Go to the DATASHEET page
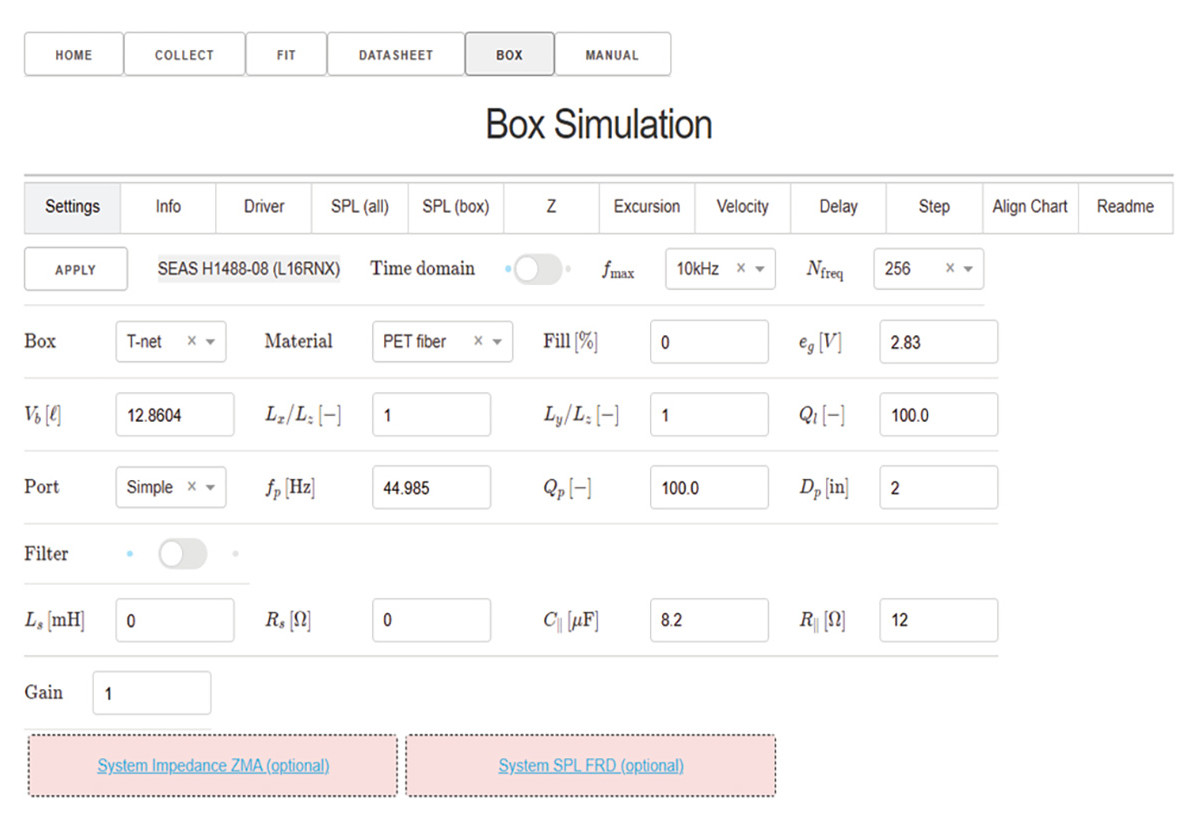 click(x=395, y=55)
